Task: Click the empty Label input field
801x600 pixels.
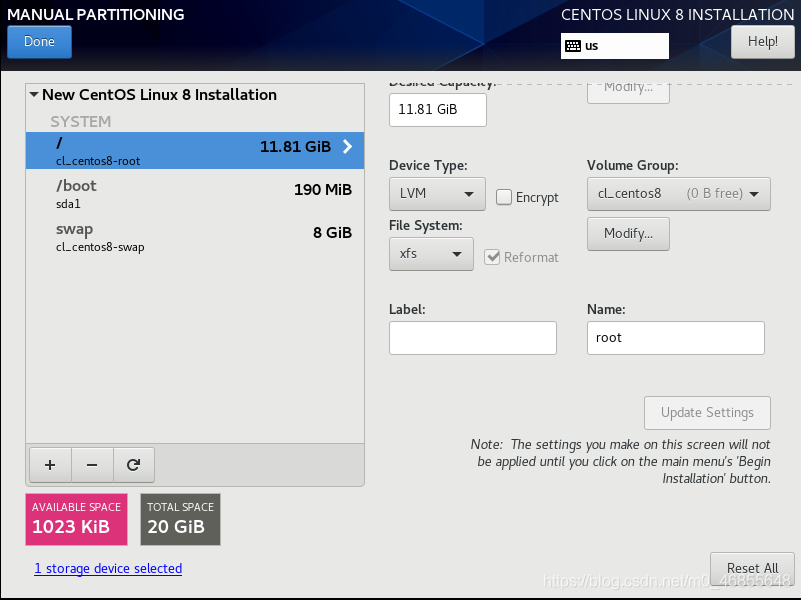Action: click(x=473, y=338)
